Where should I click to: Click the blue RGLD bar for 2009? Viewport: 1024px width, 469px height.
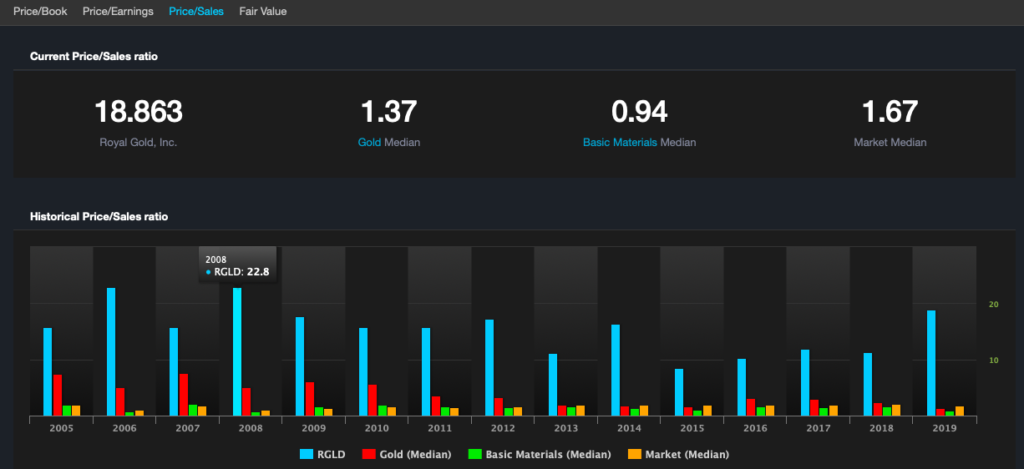(x=300, y=366)
